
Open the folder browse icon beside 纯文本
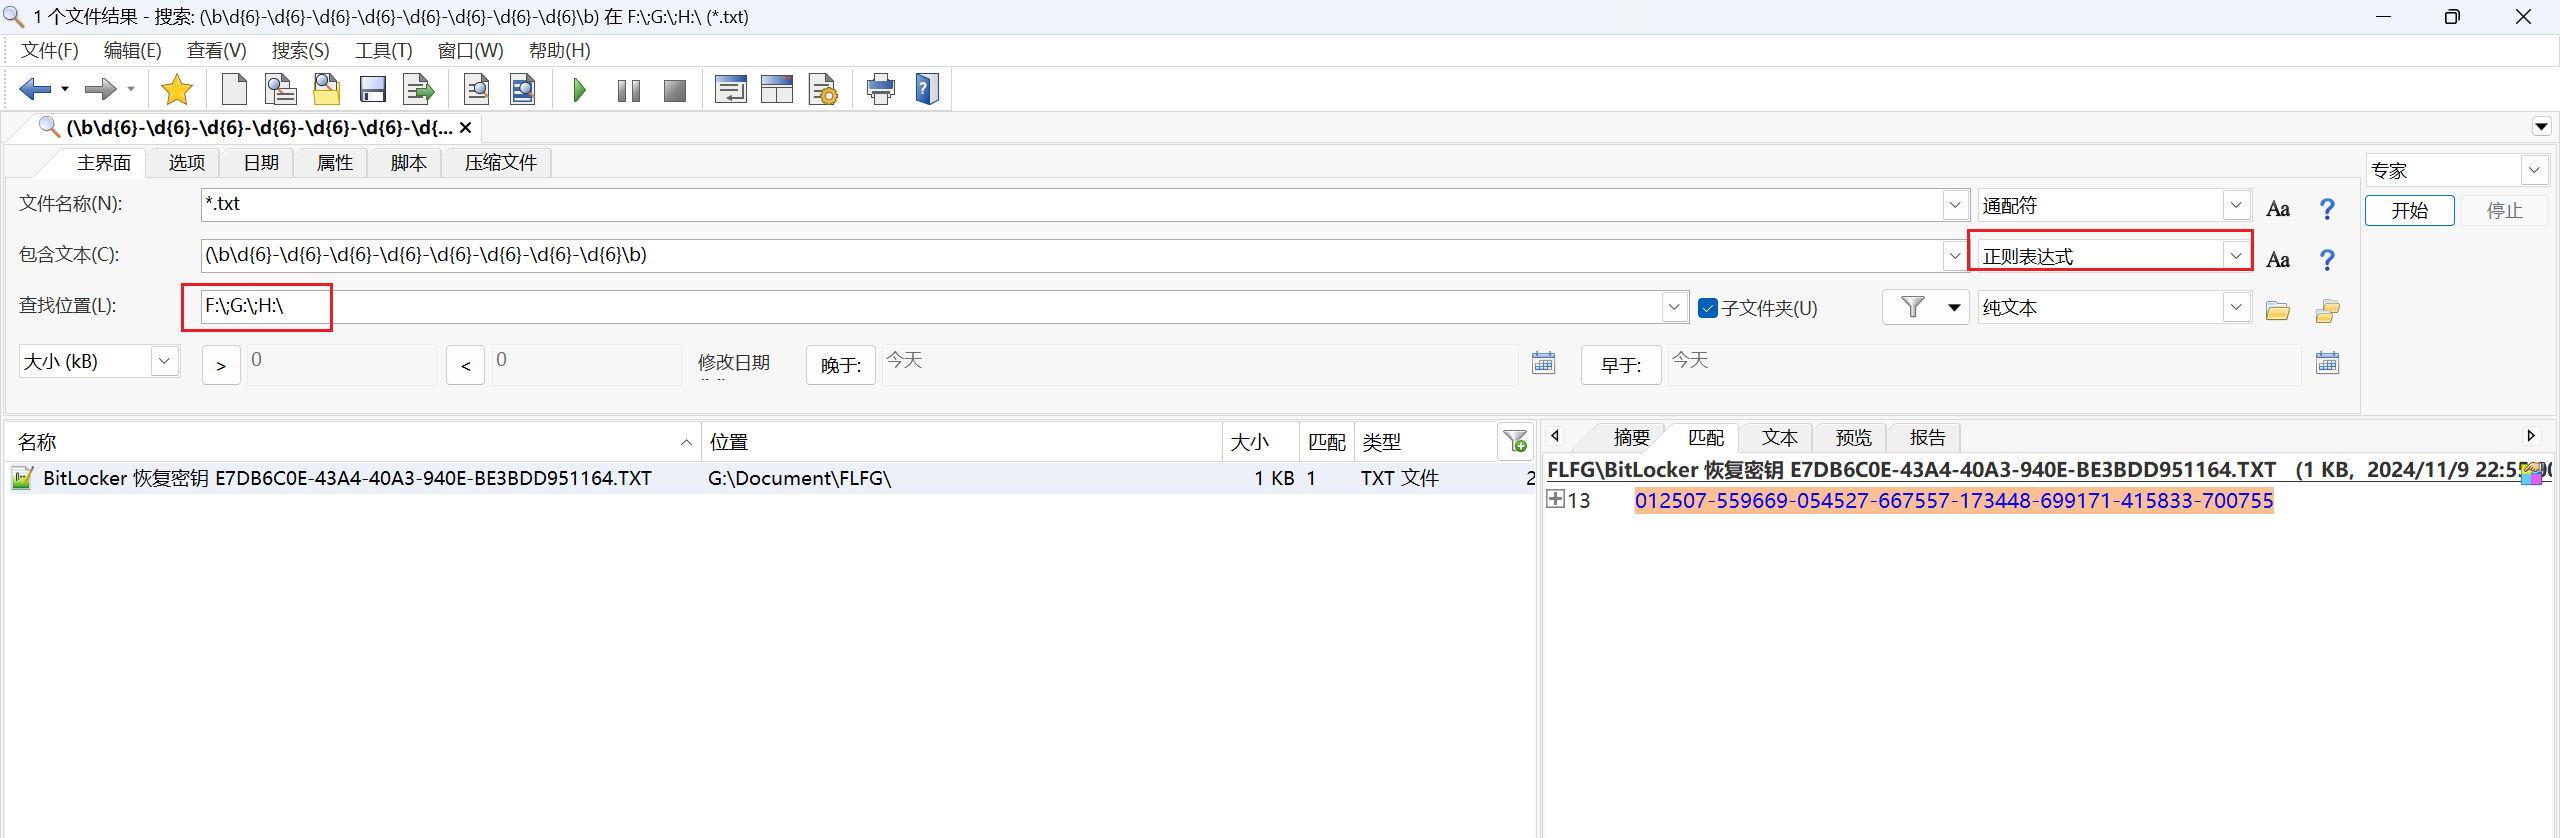(2277, 310)
